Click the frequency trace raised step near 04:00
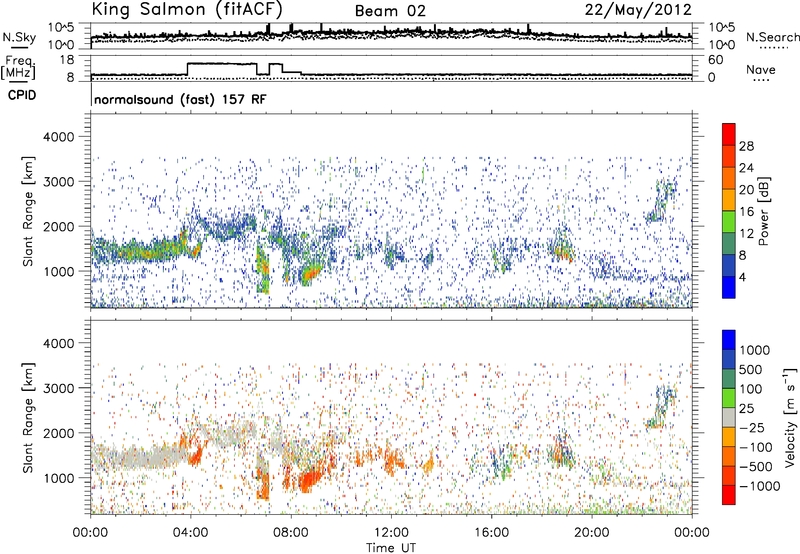This screenshot has width=800, height=554. (221, 64)
